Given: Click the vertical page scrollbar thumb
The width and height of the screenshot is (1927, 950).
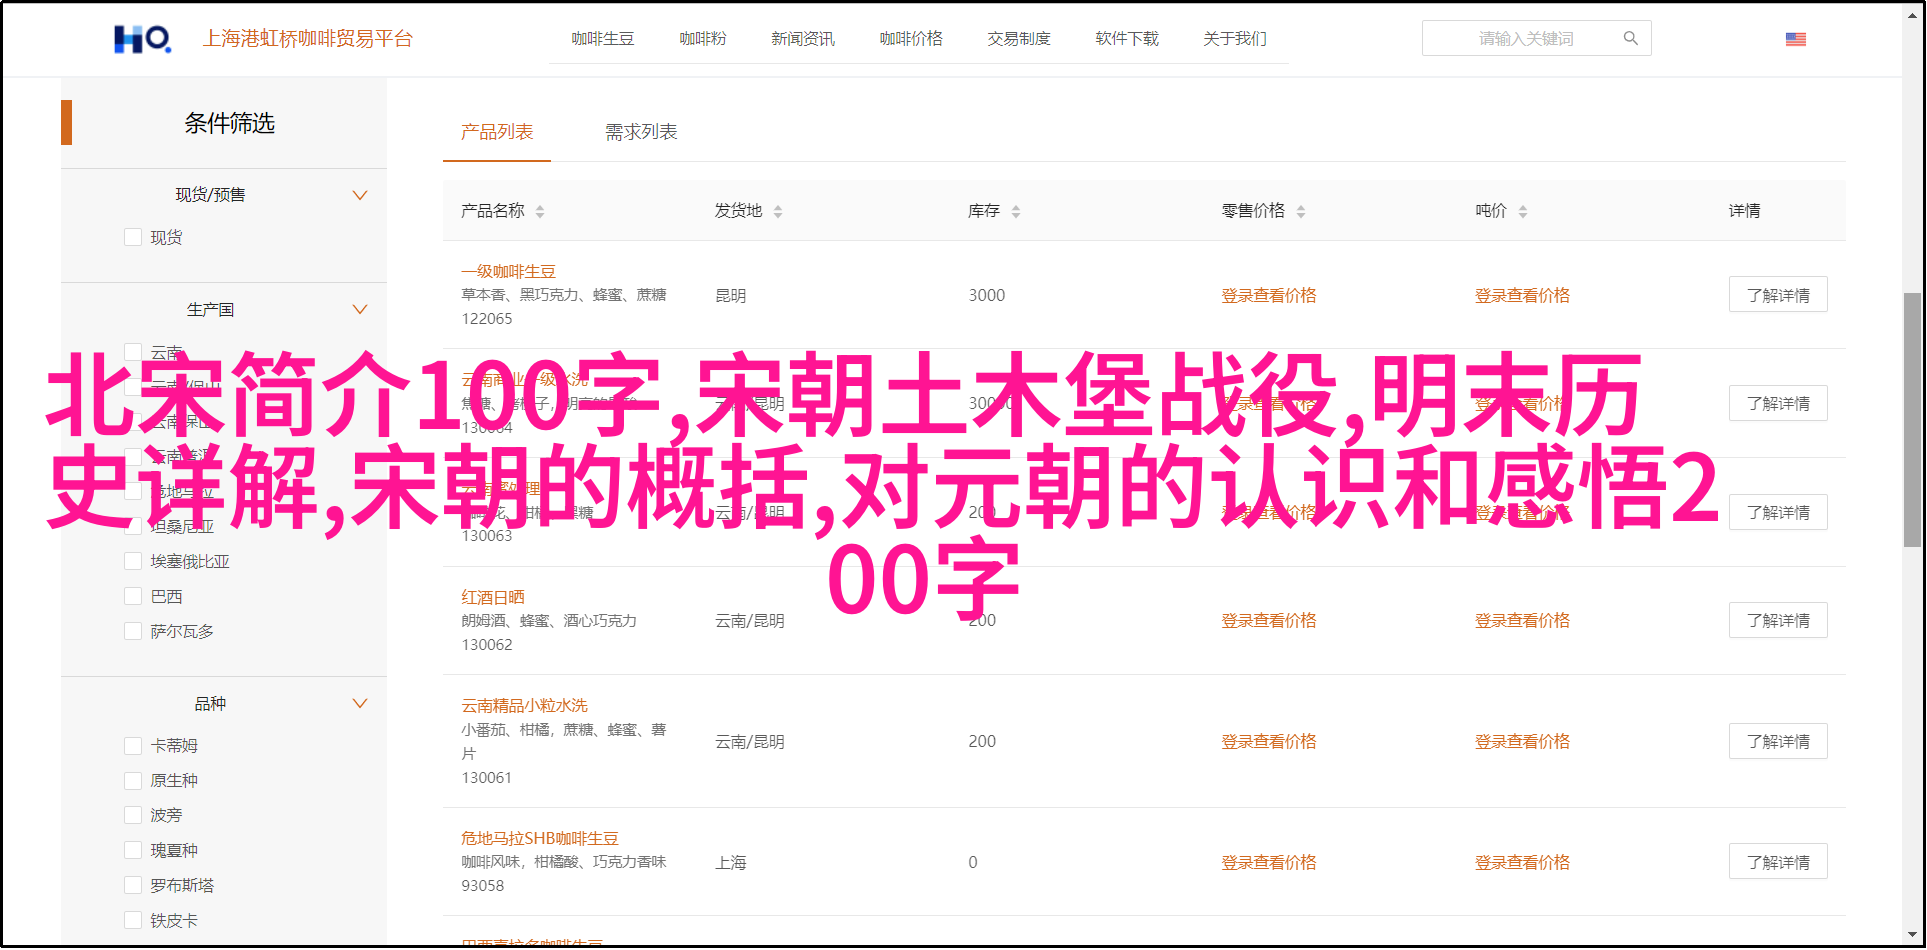Looking at the screenshot, I should tap(1911, 420).
